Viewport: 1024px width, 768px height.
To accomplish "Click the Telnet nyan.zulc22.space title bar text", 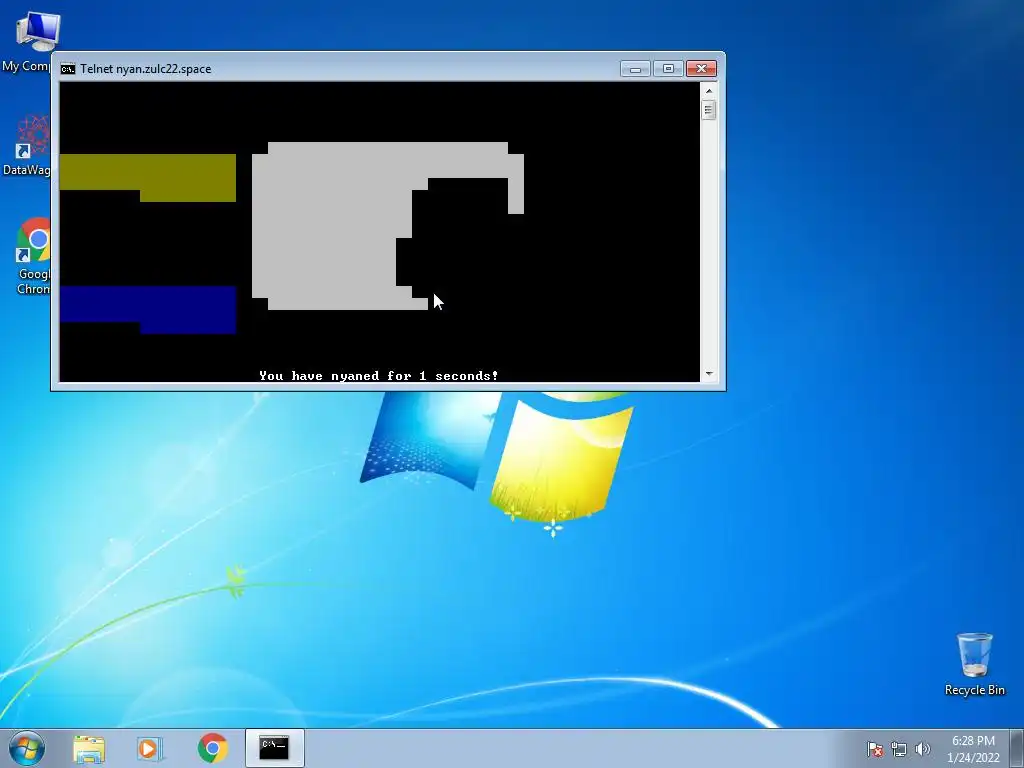I will pos(146,69).
